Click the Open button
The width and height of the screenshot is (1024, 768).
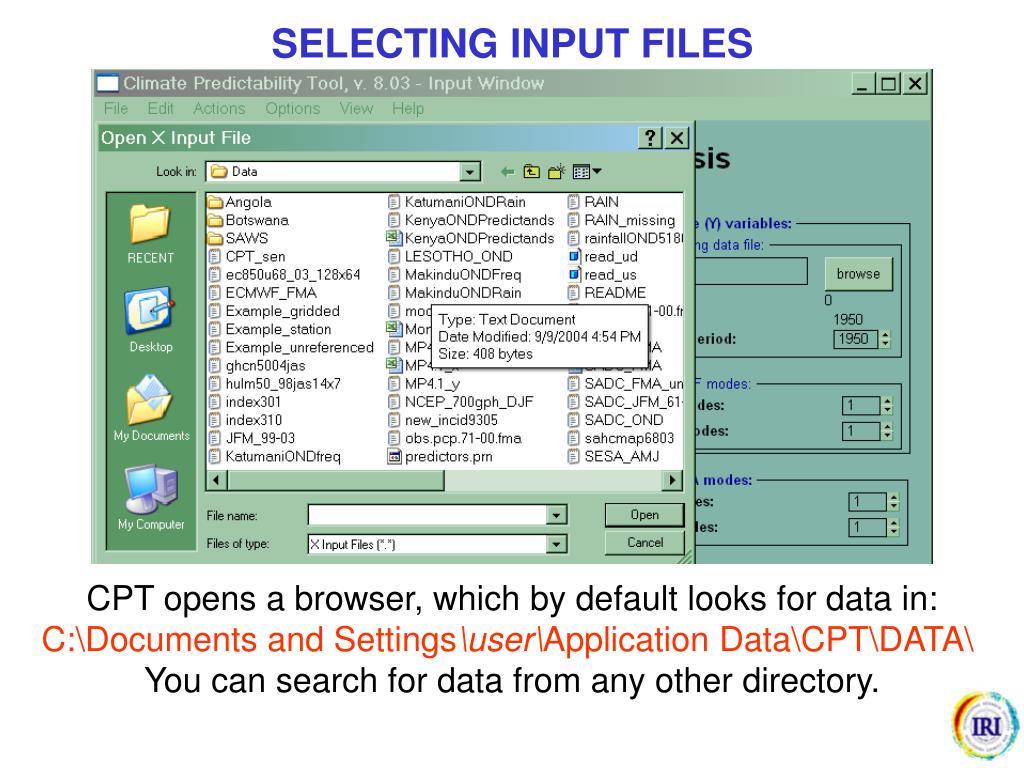[644, 515]
